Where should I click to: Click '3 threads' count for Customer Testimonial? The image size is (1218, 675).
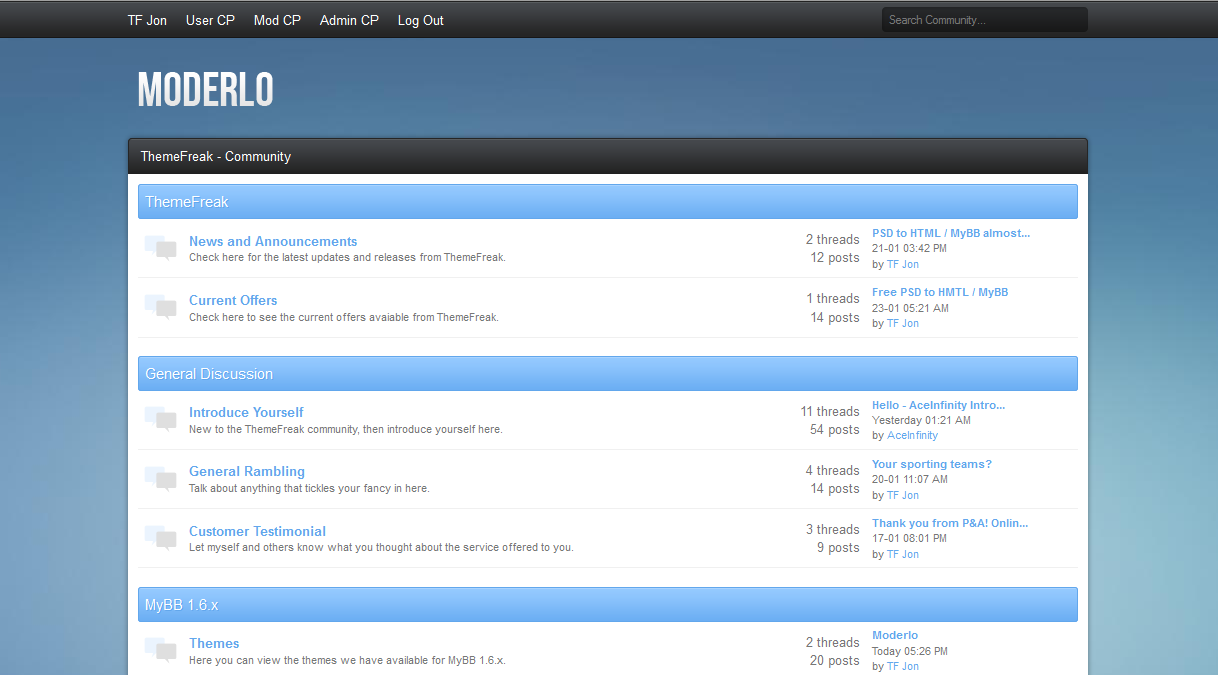[x=833, y=529]
